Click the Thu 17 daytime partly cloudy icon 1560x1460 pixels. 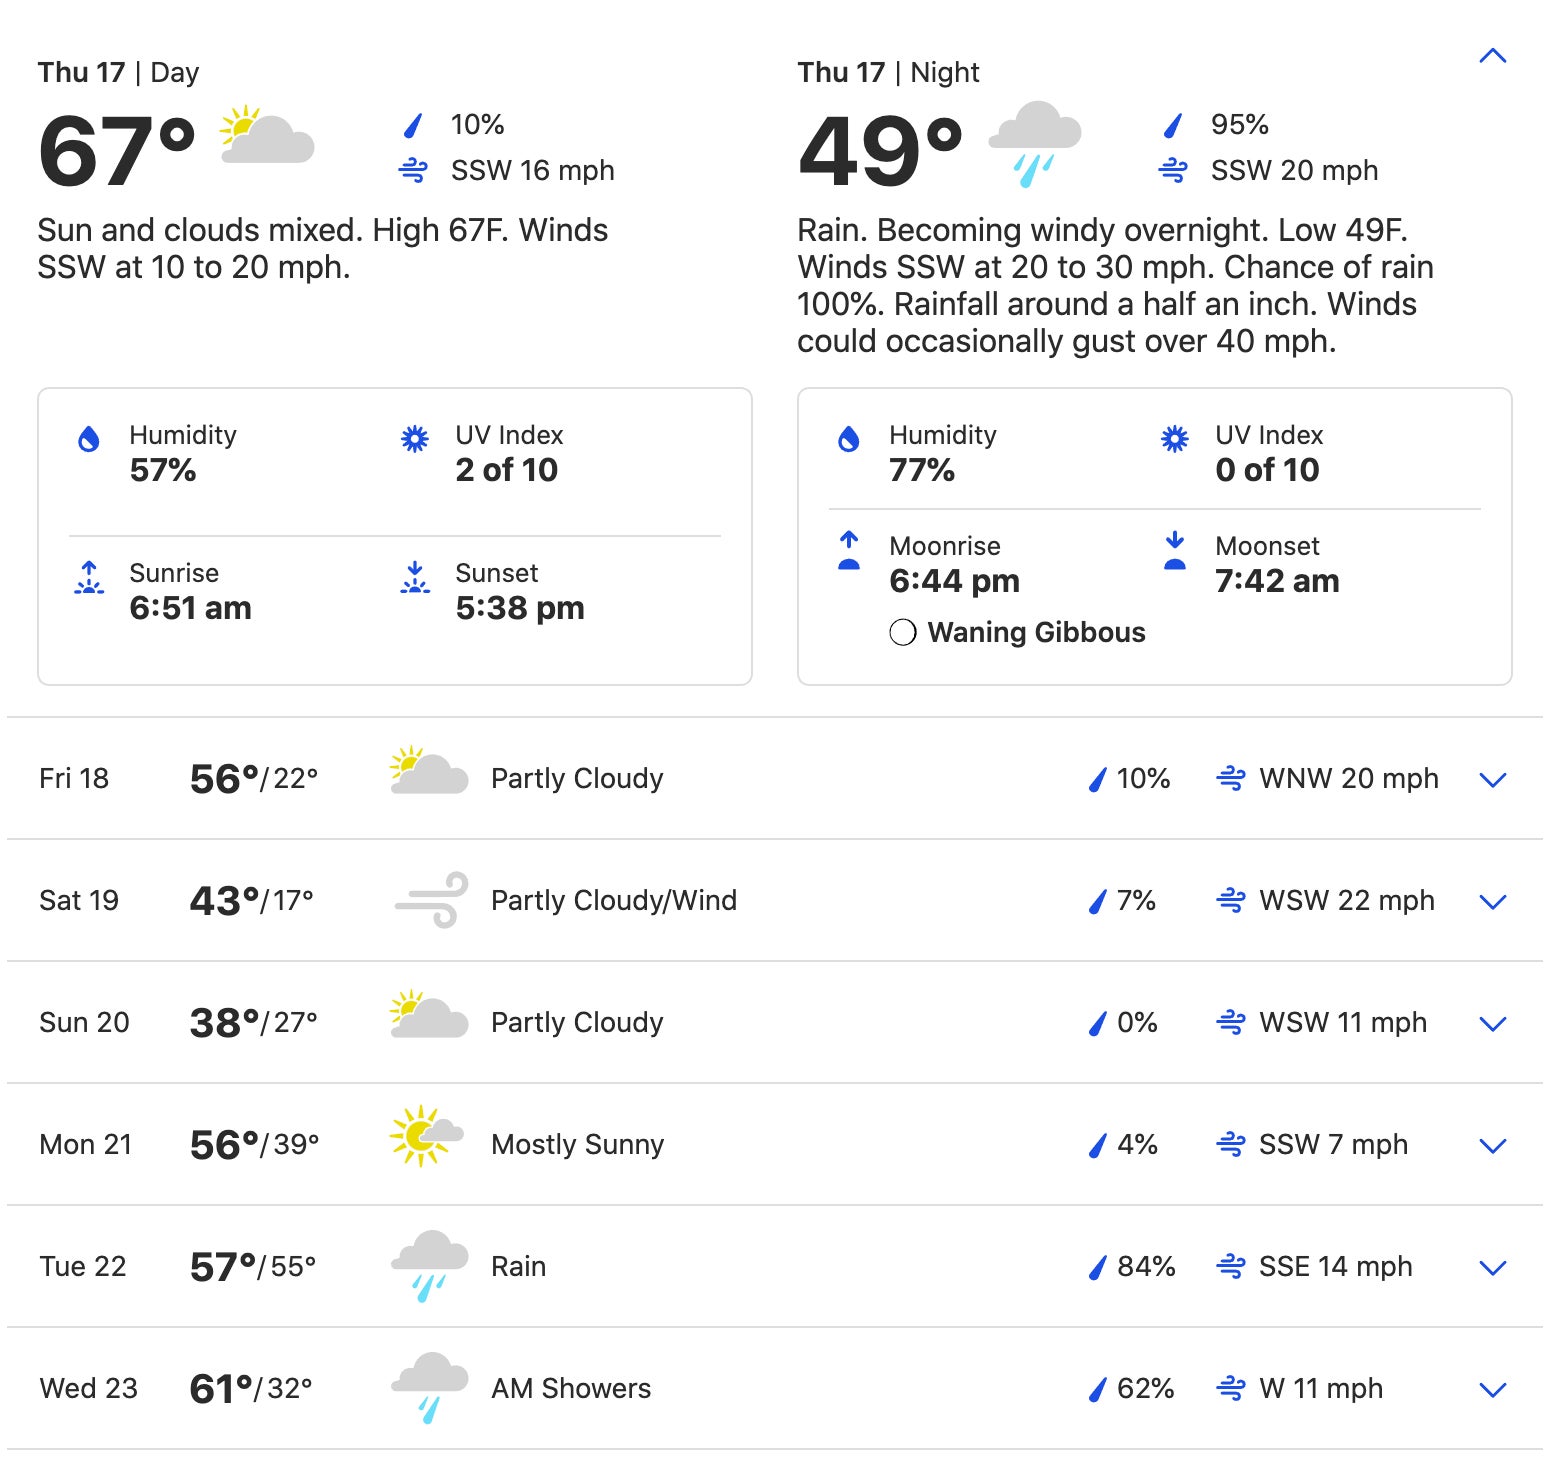click(266, 136)
